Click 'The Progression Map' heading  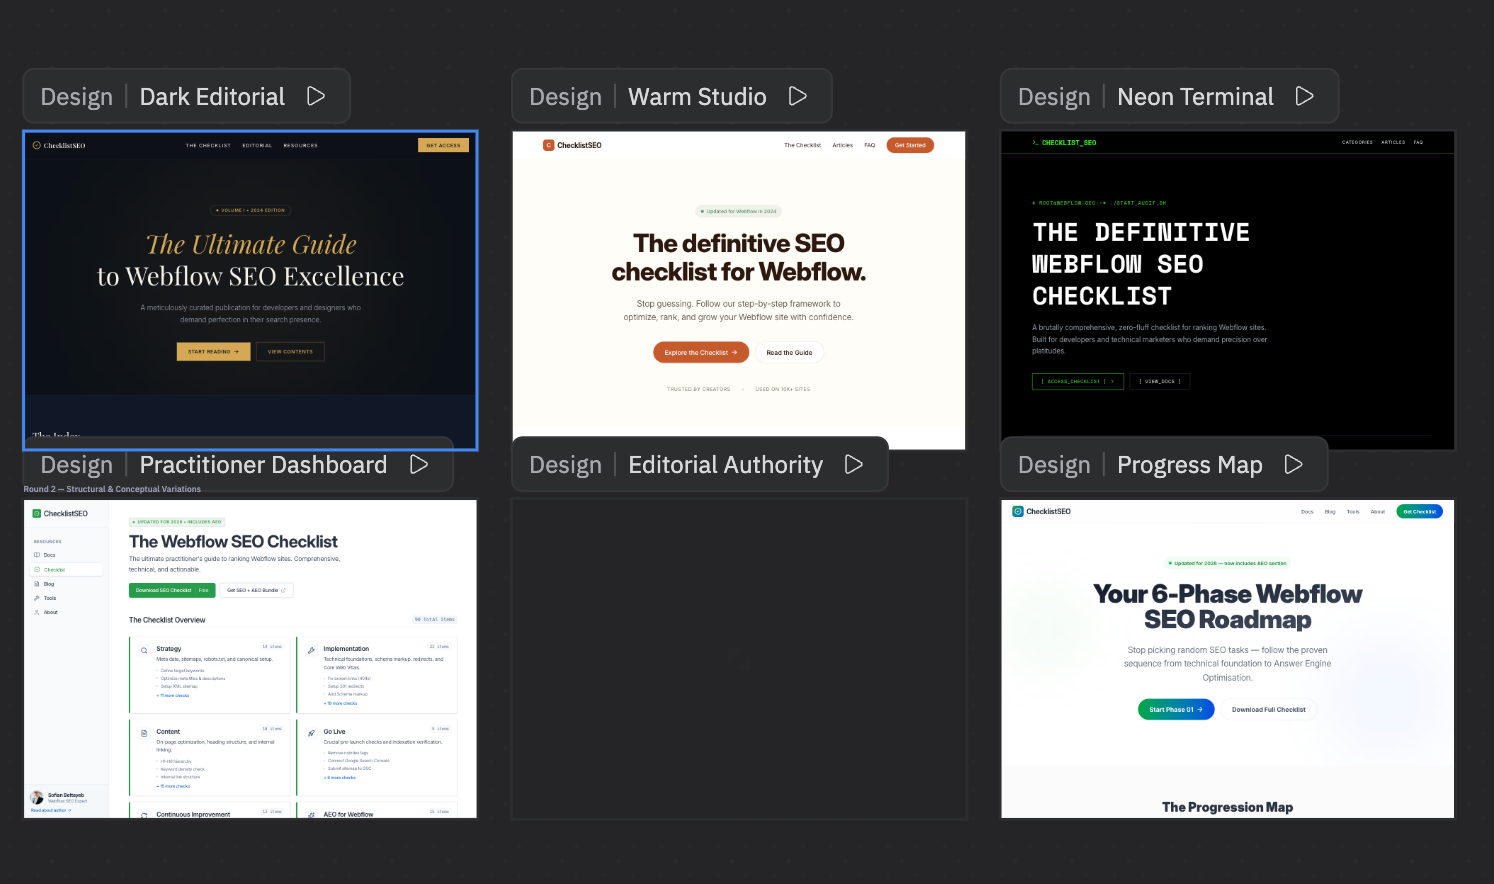pos(1227,807)
